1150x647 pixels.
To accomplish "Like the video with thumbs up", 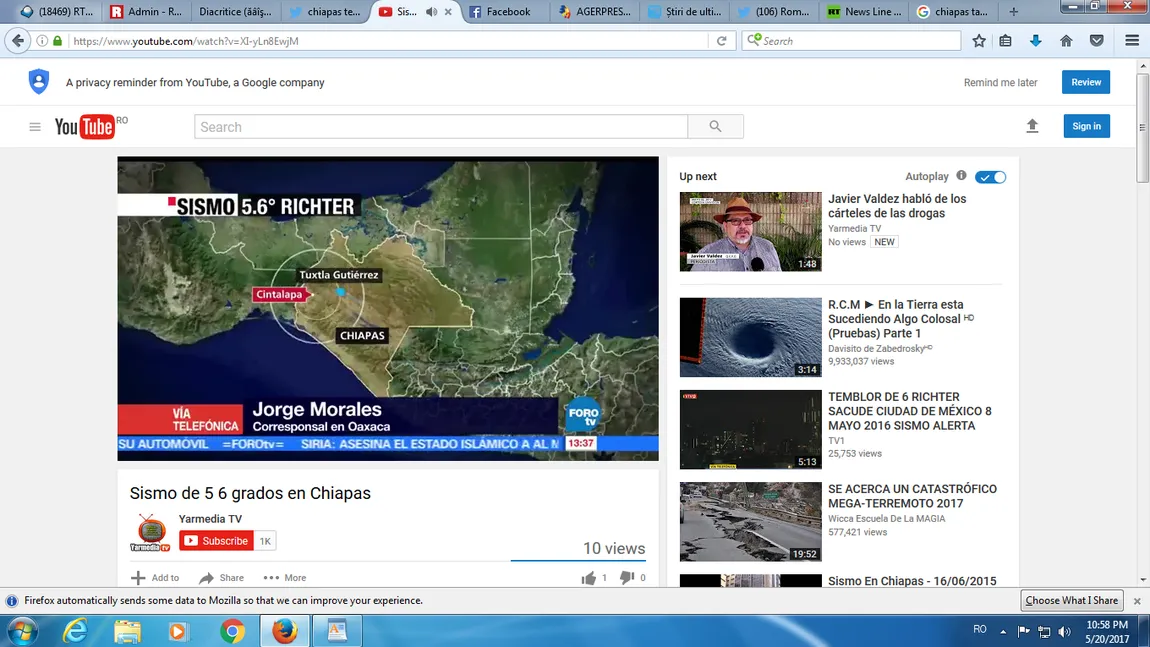I will click(589, 578).
